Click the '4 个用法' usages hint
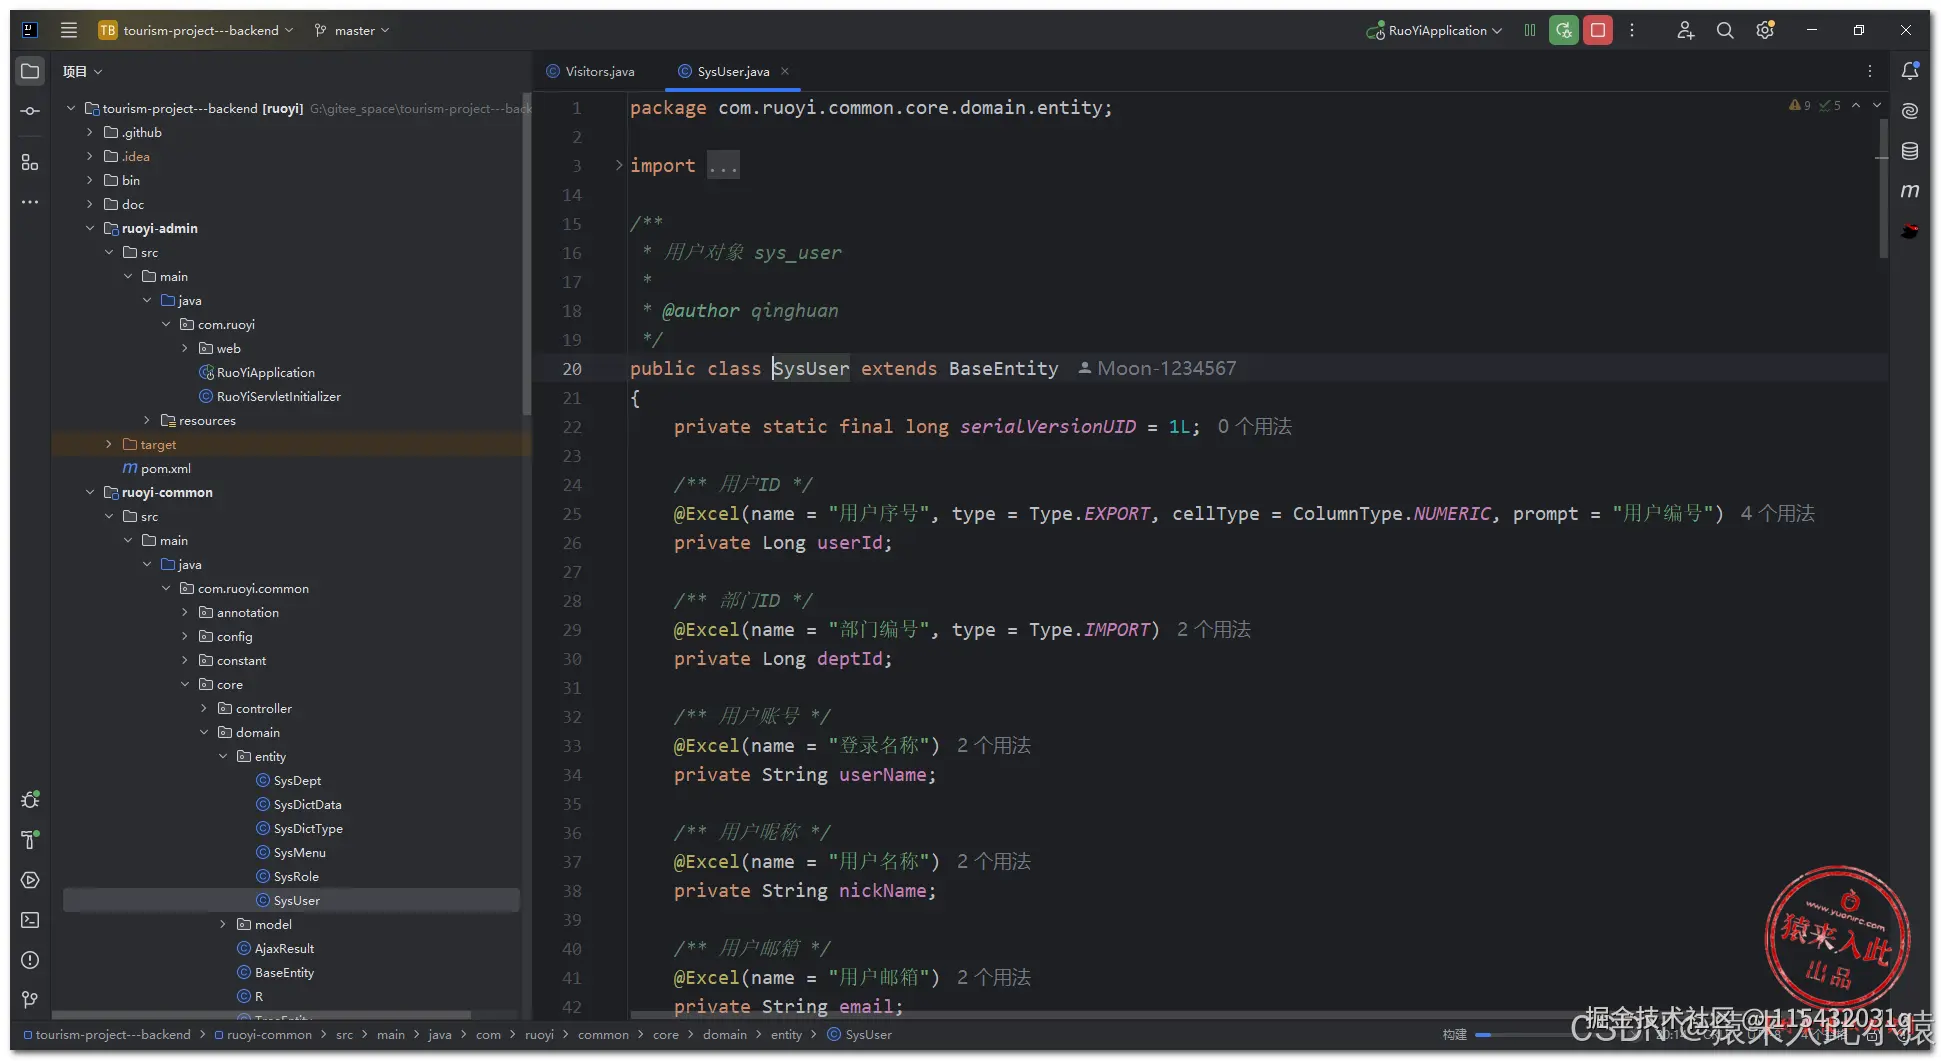The image size is (1941, 1061). click(1778, 513)
